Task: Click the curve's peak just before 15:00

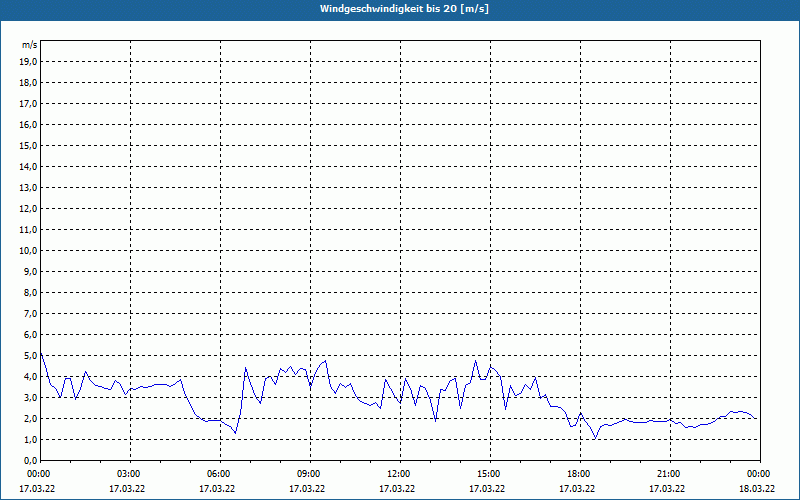Action: click(x=476, y=361)
